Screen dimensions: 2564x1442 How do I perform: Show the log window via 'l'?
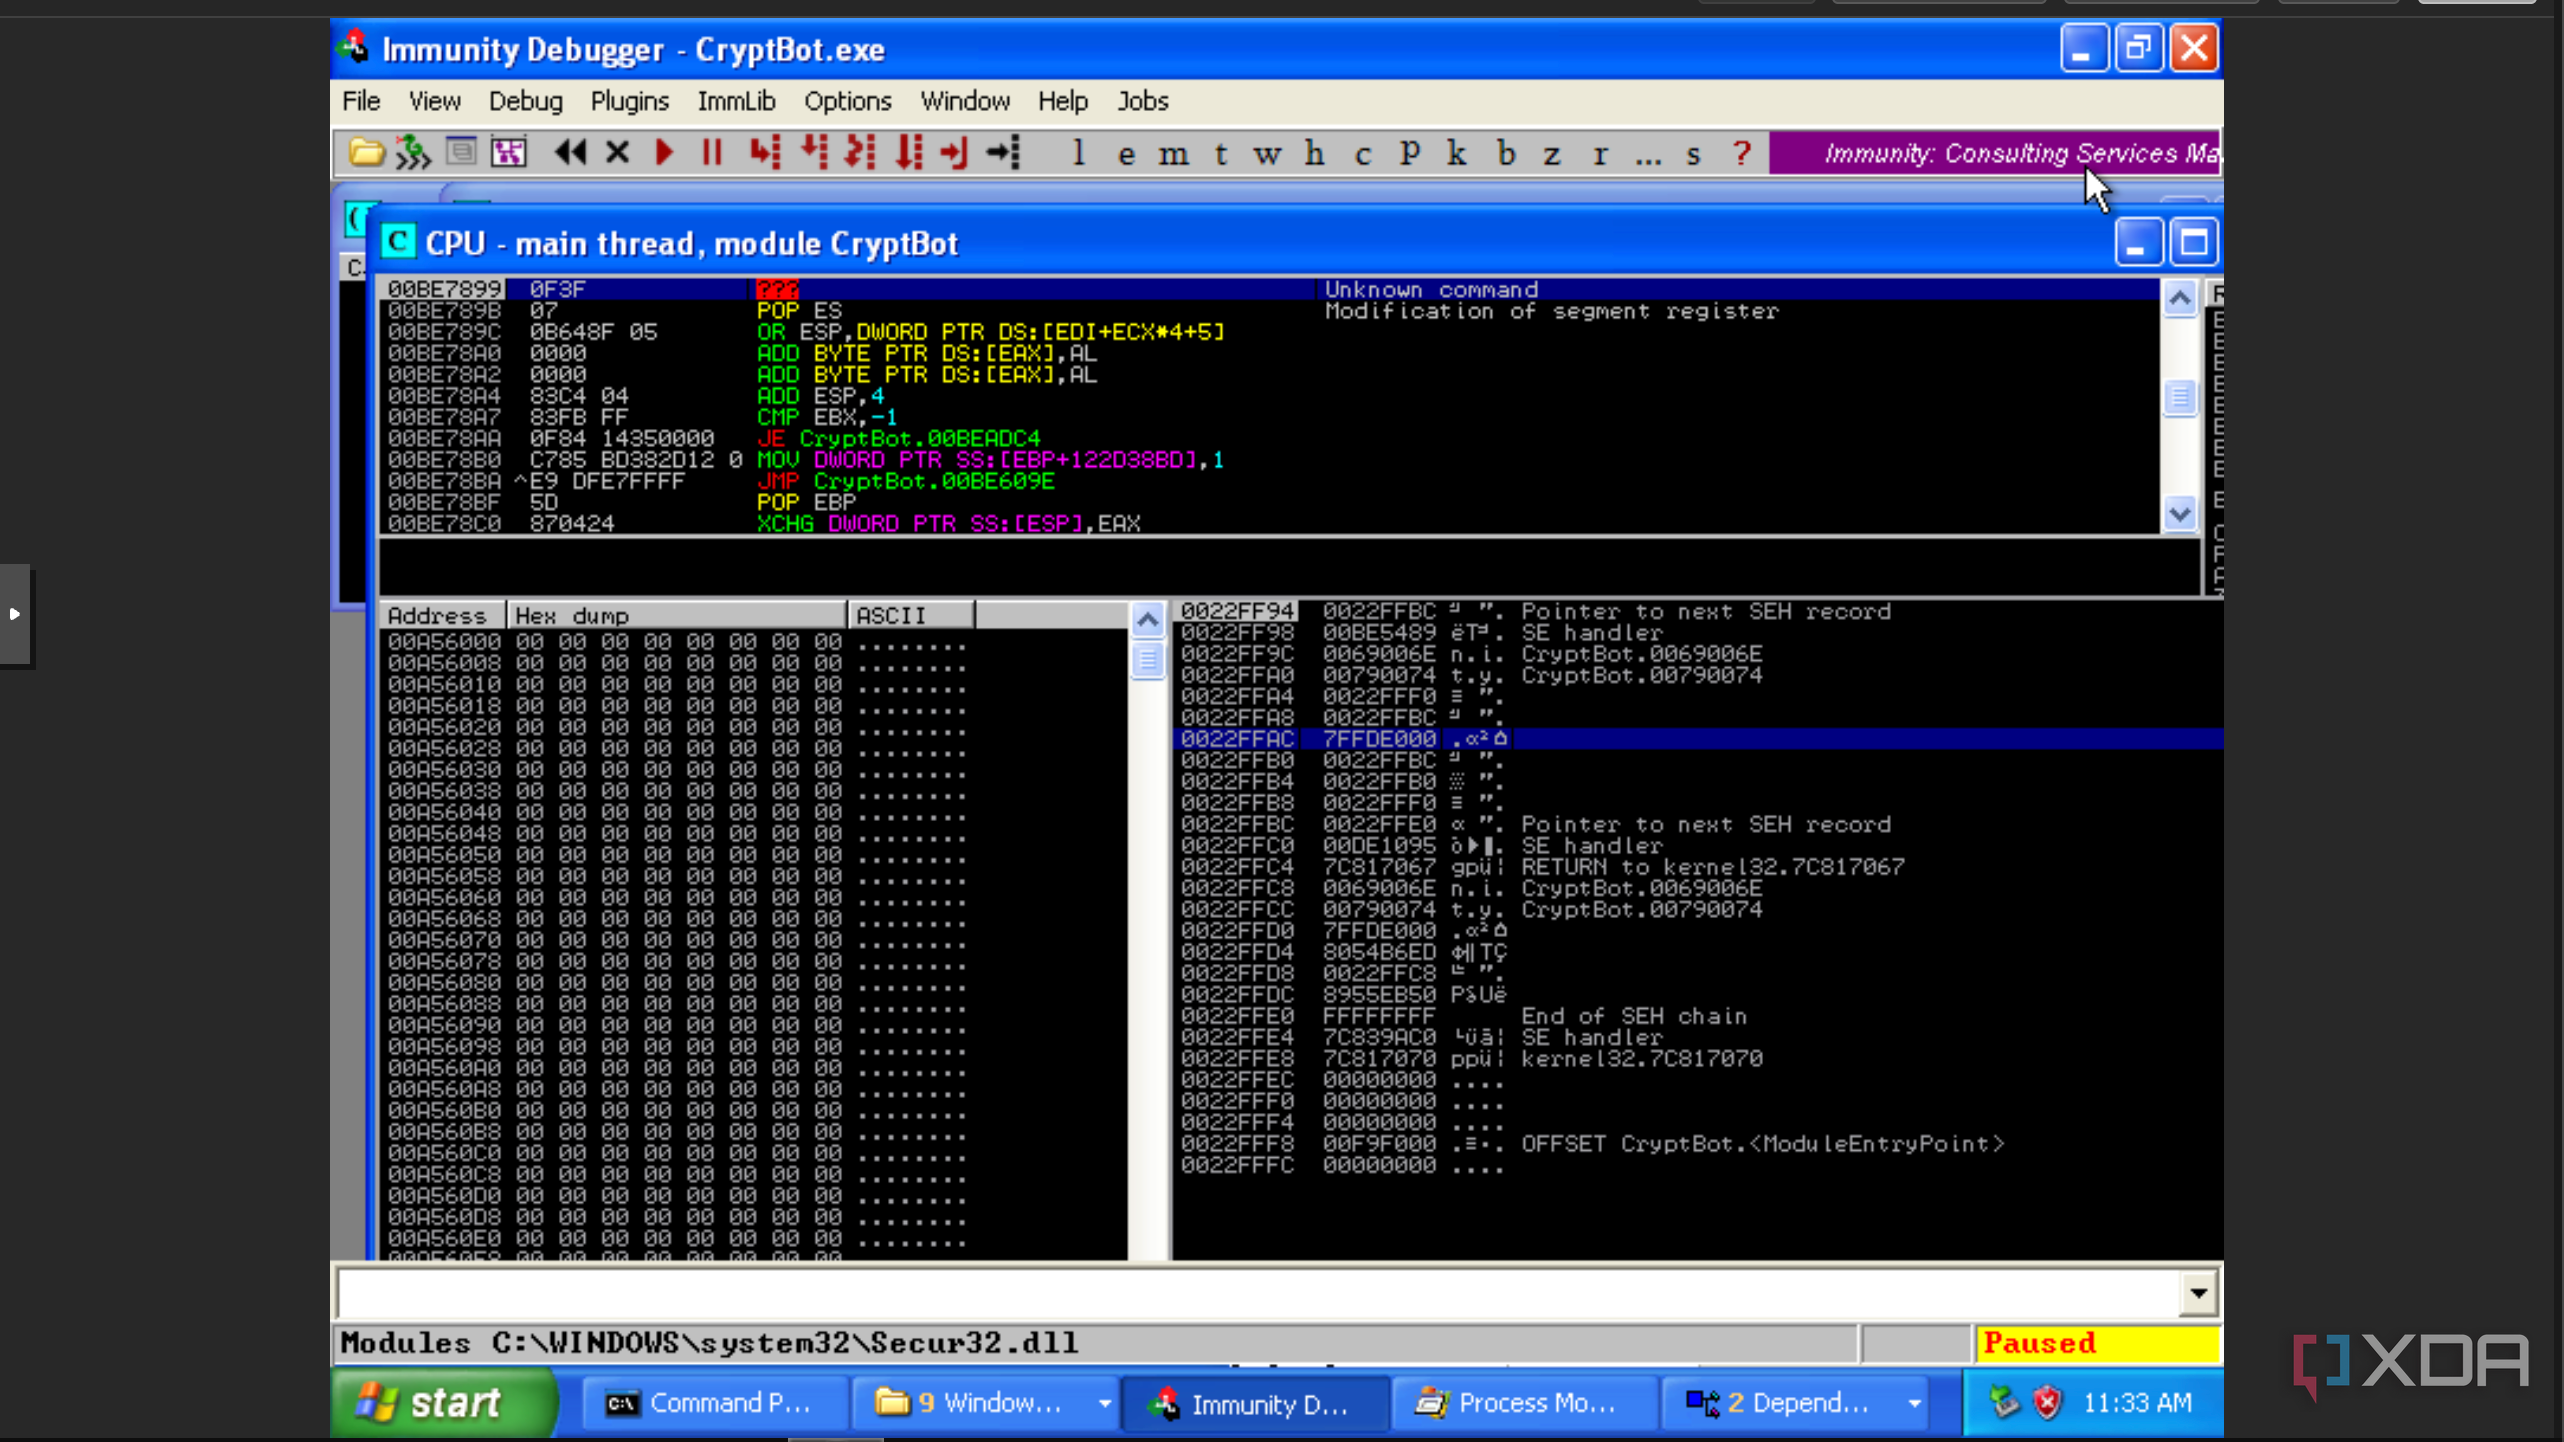[1078, 153]
